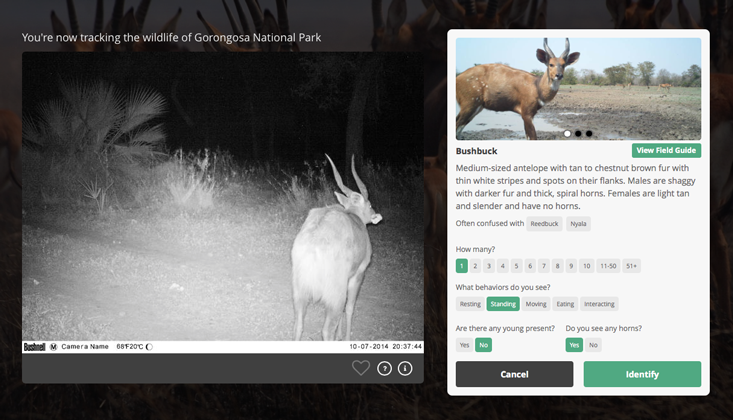Image resolution: width=733 pixels, height=420 pixels.
Task: Favorite the photo with the heart icon
Action: coord(361,368)
